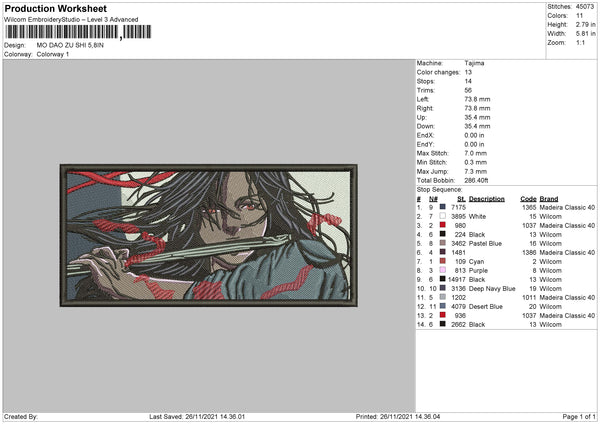This screenshot has height=424, width=600.
Task: Click the 'Description' column header
Action: 487,199
